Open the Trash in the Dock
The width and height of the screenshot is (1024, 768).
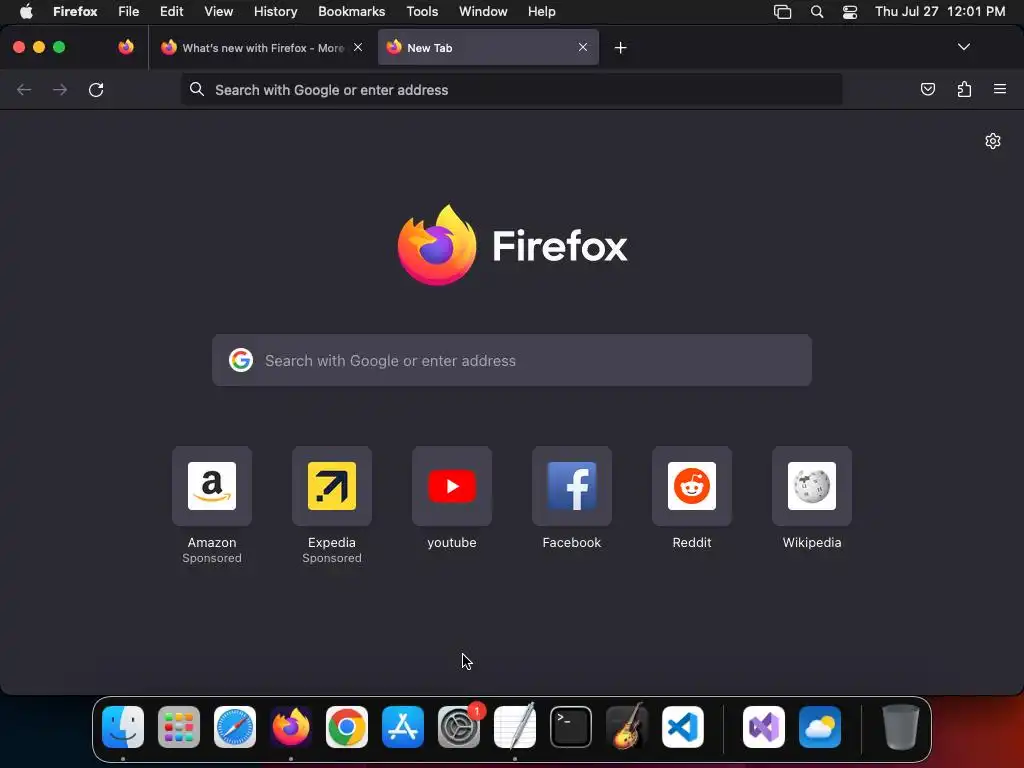901,726
